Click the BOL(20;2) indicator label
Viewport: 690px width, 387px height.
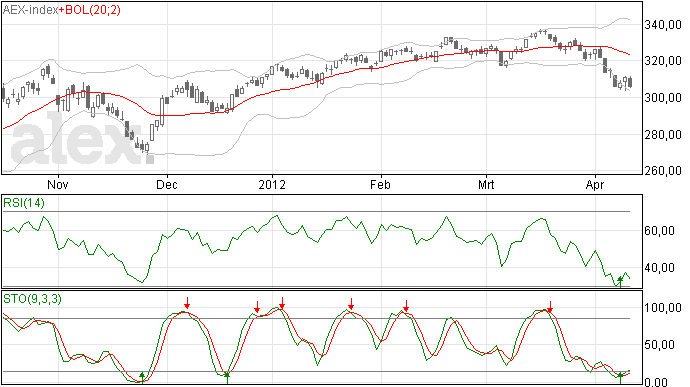coord(92,10)
